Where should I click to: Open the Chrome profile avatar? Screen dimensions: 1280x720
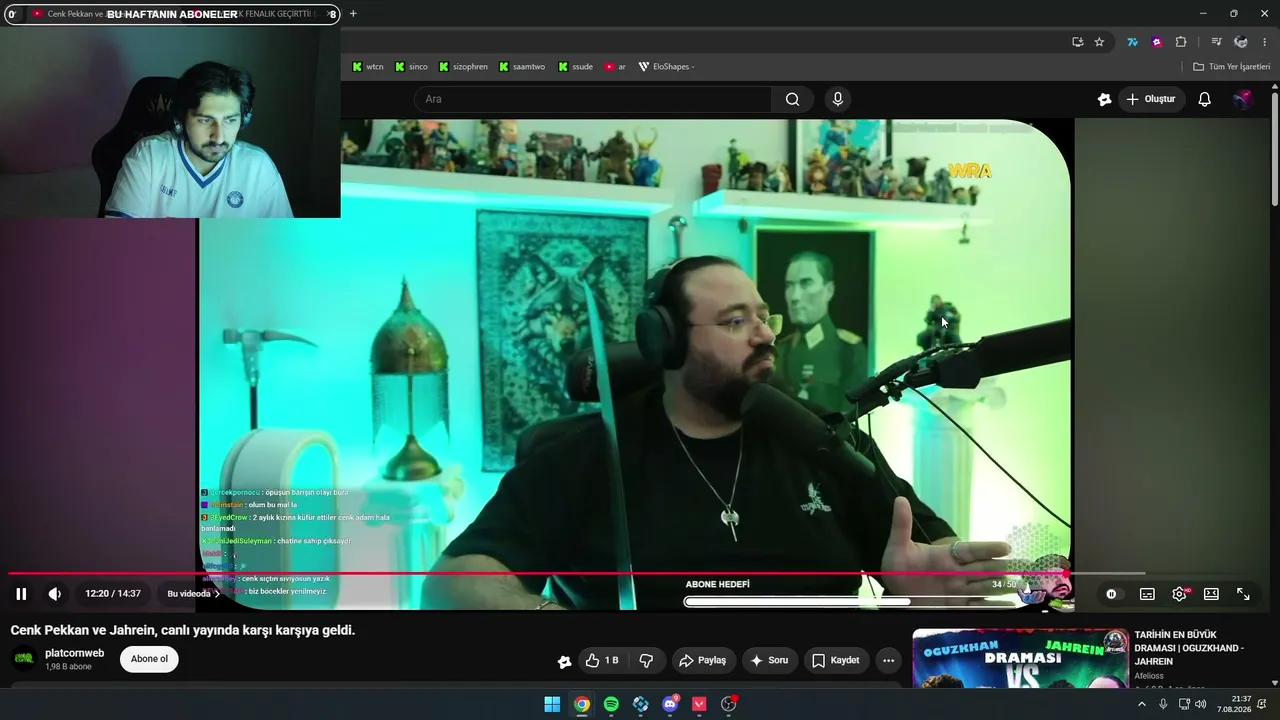click(1241, 42)
